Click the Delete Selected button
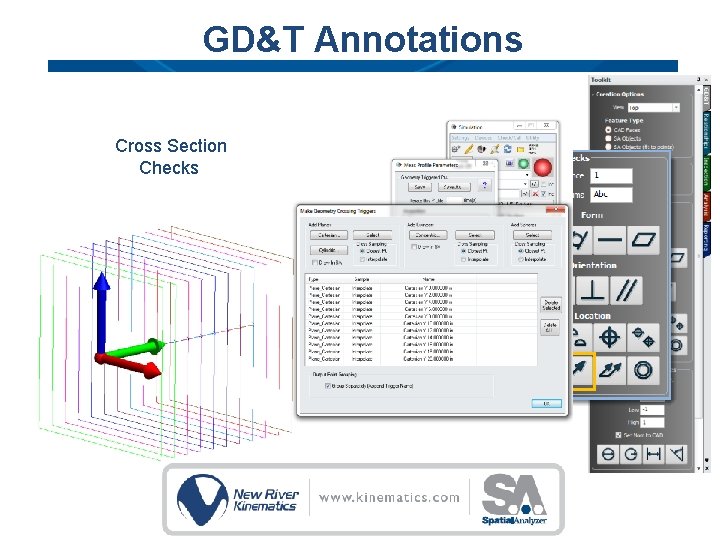The height and width of the screenshot is (540, 720). (551, 305)
